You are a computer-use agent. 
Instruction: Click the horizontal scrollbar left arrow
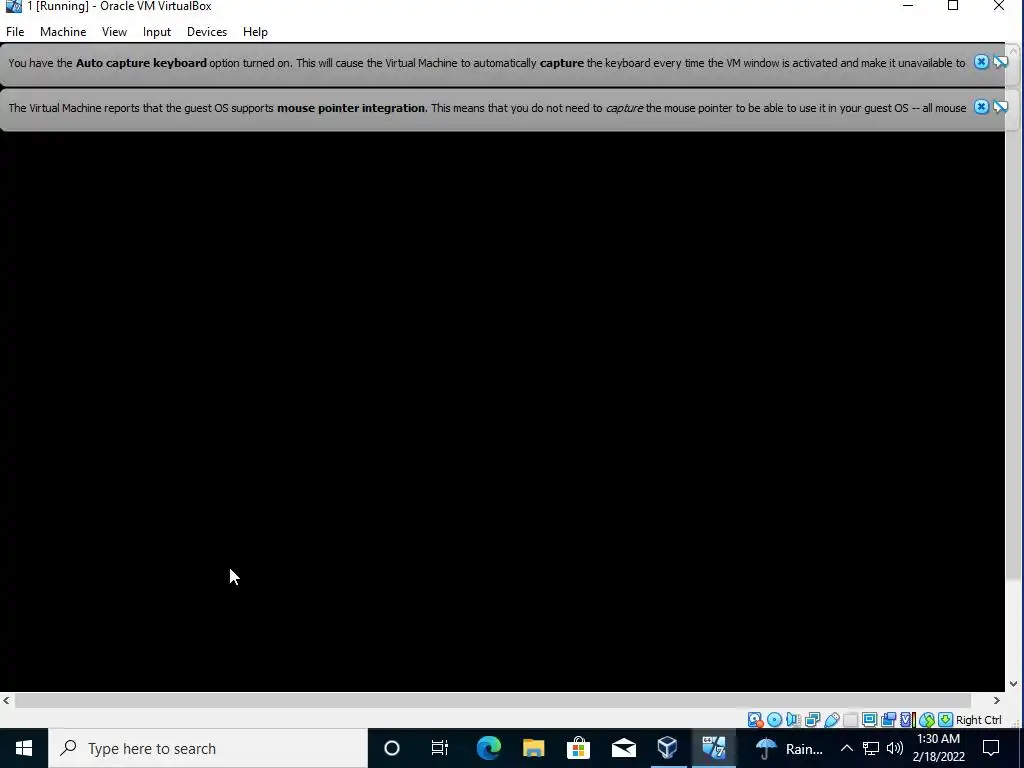(7, 700)
